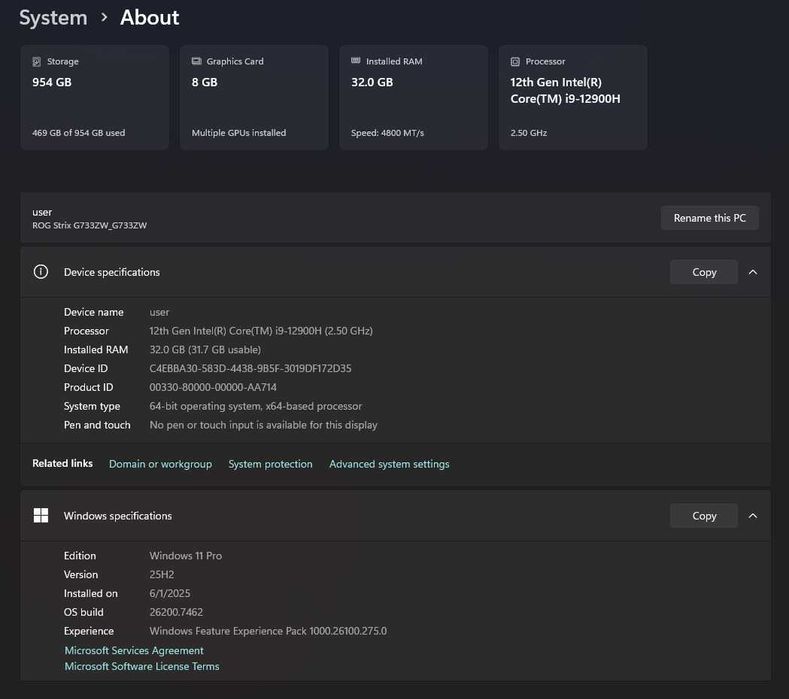Screen dimensions: 789x699
Task: Click the Storage card icon
Action: pyautogui.click(x=37, y=62)
